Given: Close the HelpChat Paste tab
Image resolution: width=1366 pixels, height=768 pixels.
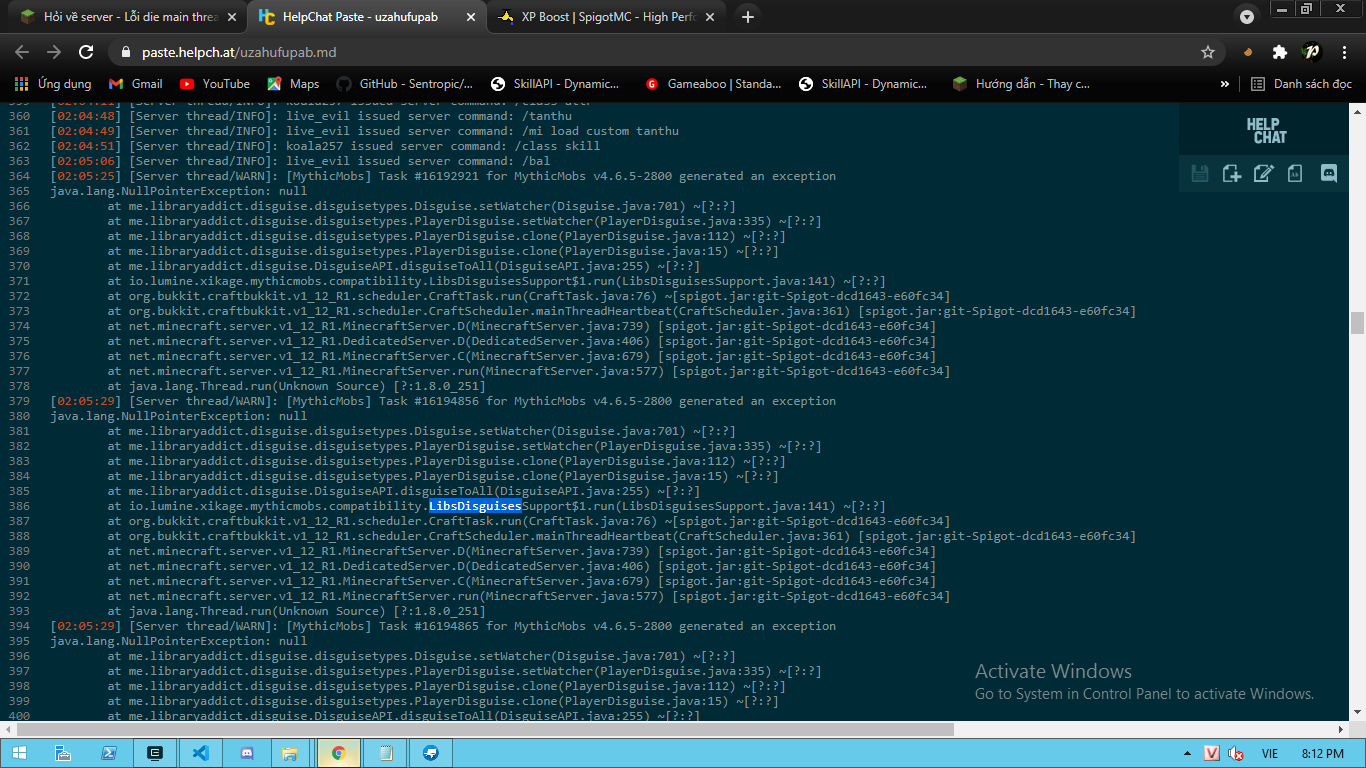Looking at the screenshot, I should pos(469,17).
